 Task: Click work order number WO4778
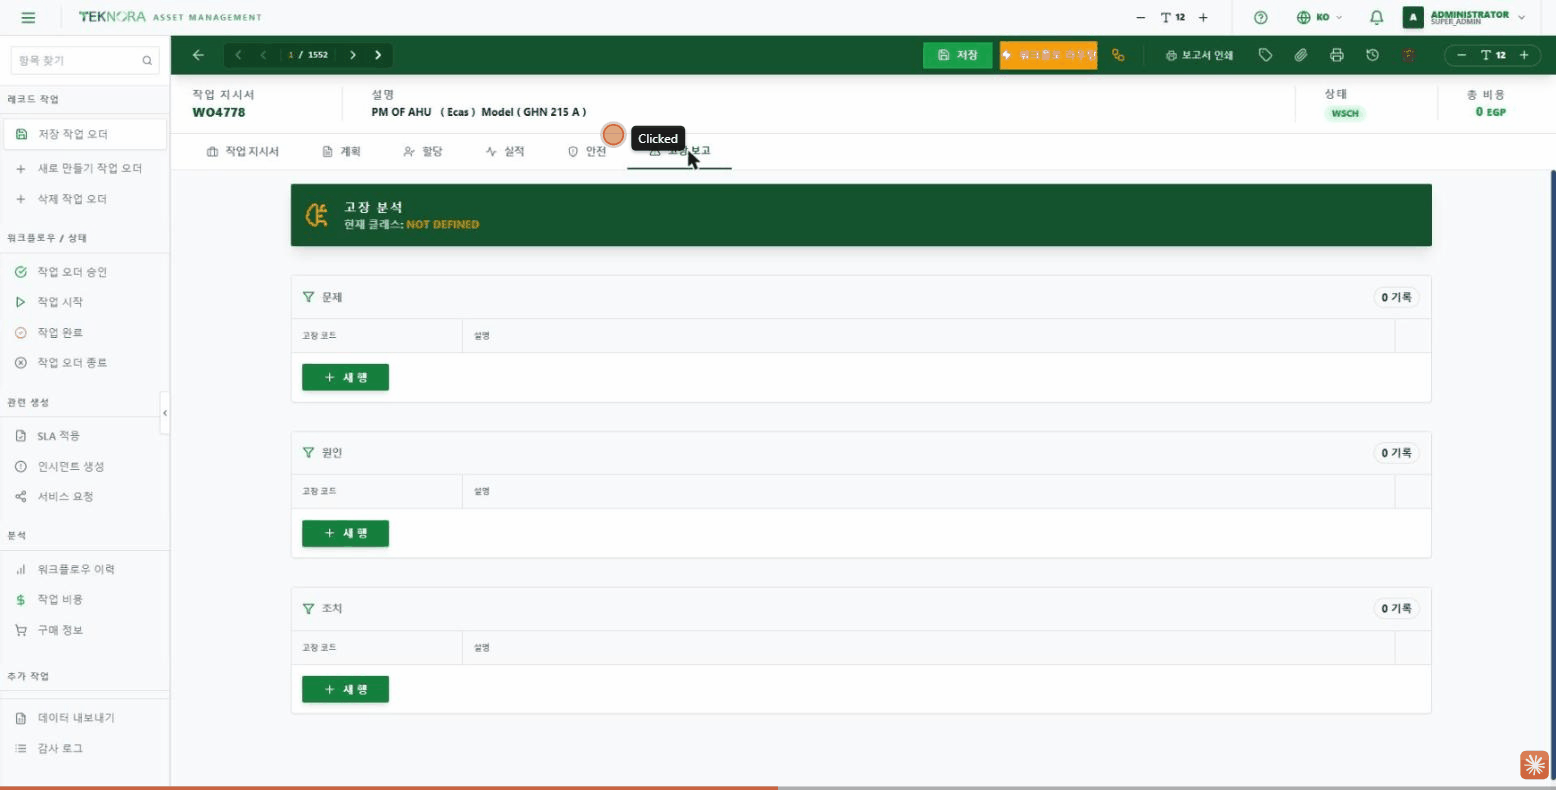point(219,112)
